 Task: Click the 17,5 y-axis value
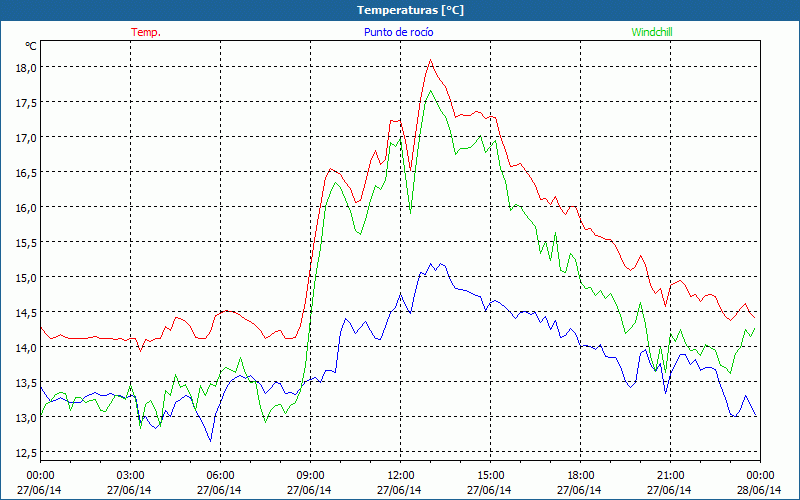tap(26, 103)
